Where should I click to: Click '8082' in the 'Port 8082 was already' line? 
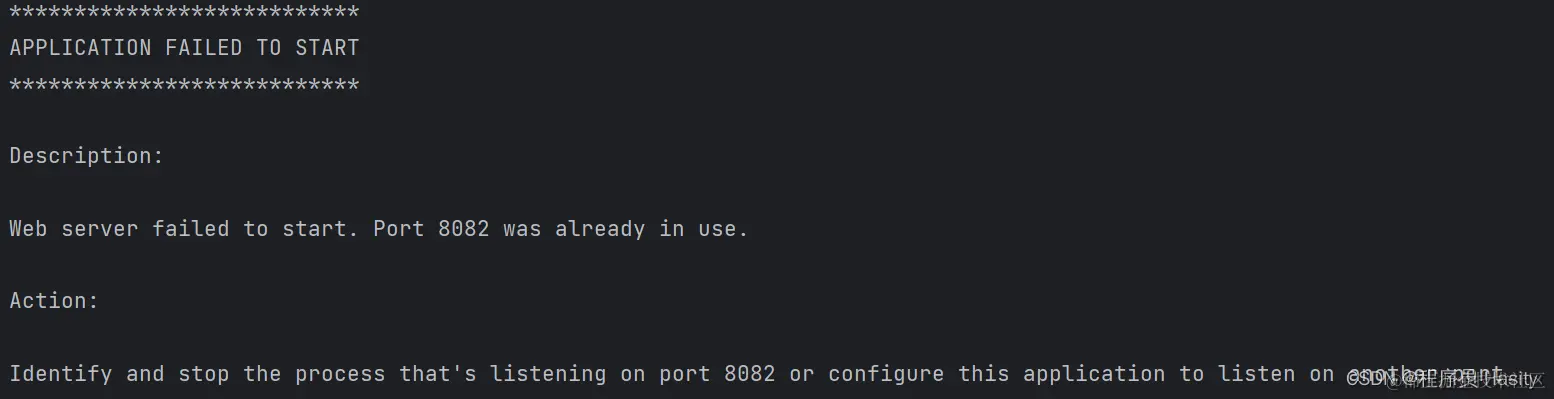click(464, 228)
